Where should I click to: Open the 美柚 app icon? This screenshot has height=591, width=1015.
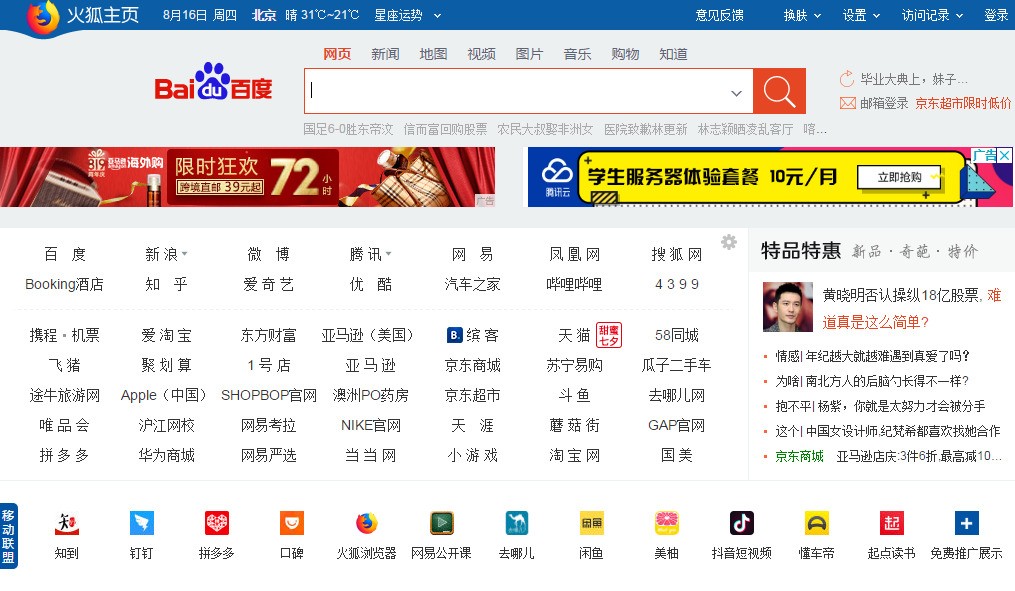point(667,524)
